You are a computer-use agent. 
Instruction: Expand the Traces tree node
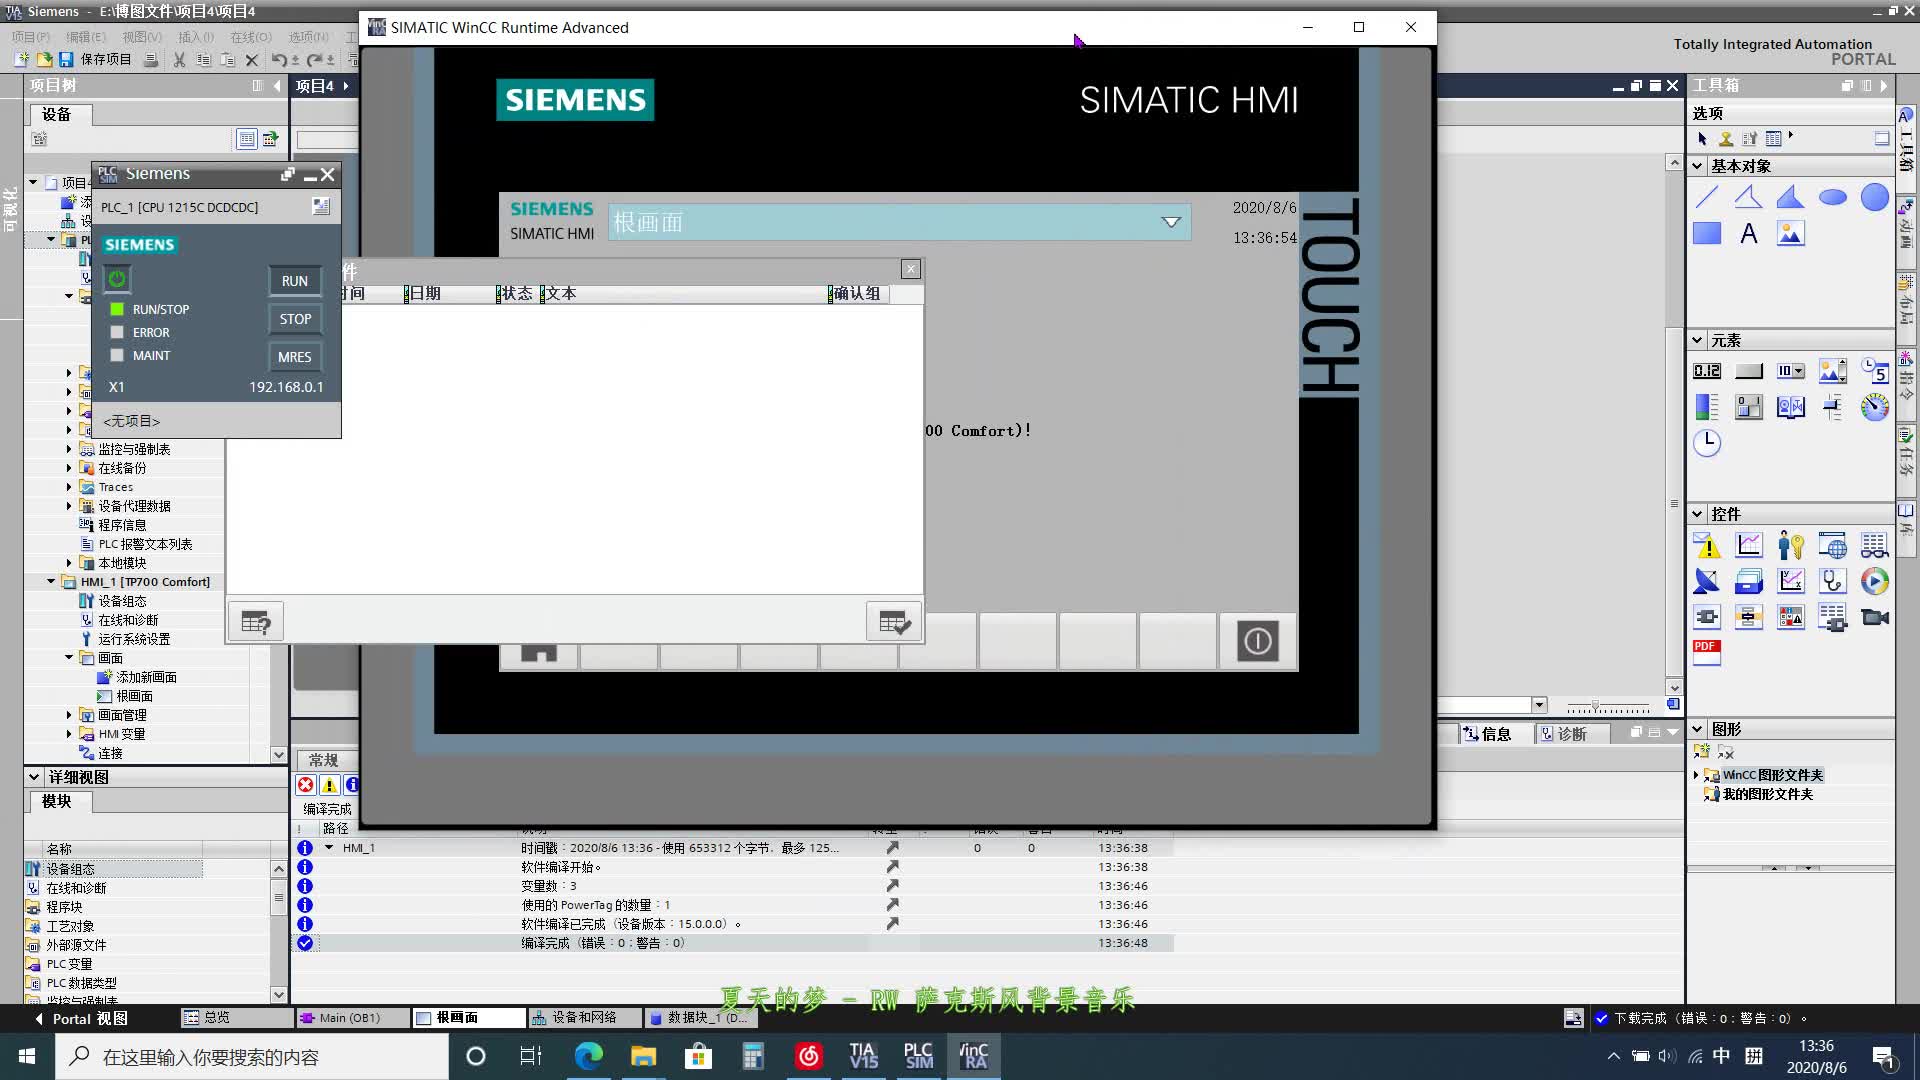pos(69,487)
